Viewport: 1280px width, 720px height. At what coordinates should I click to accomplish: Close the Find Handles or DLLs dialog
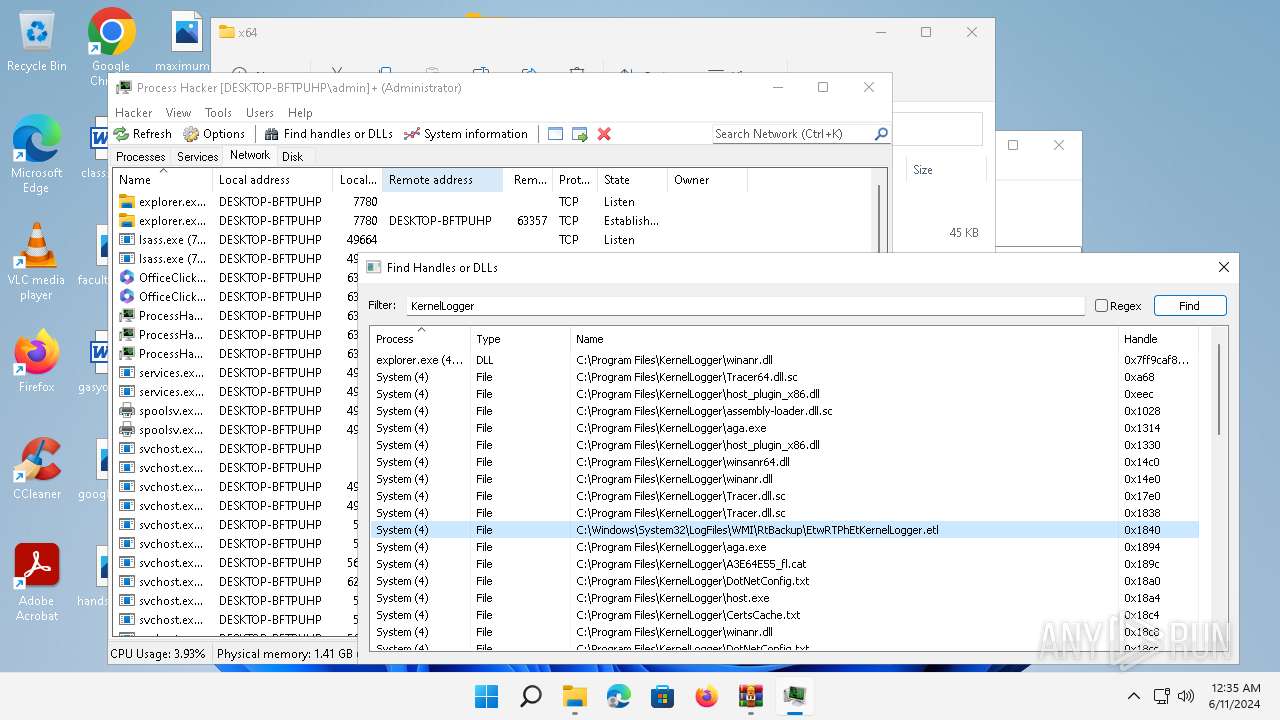[1223, 267]
